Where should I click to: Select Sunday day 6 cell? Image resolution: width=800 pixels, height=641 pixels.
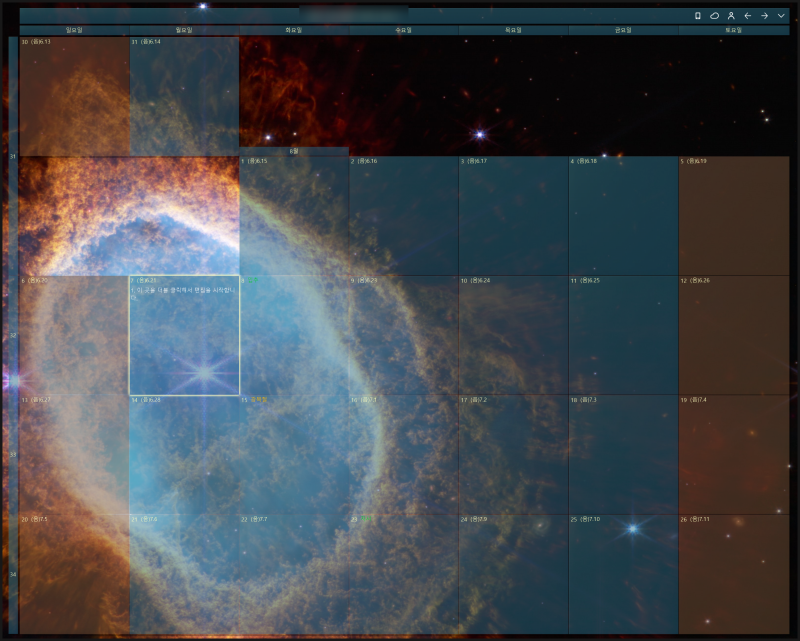(x=74, y=335)
